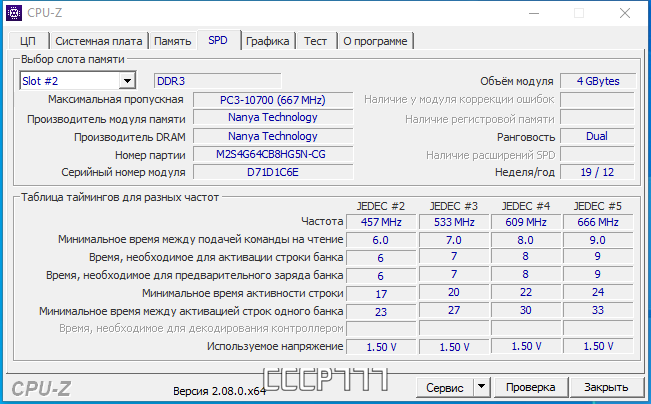This screenshot has height=404, width=651.
Task: Click the Номер партии label
Action: coord(150,155)
